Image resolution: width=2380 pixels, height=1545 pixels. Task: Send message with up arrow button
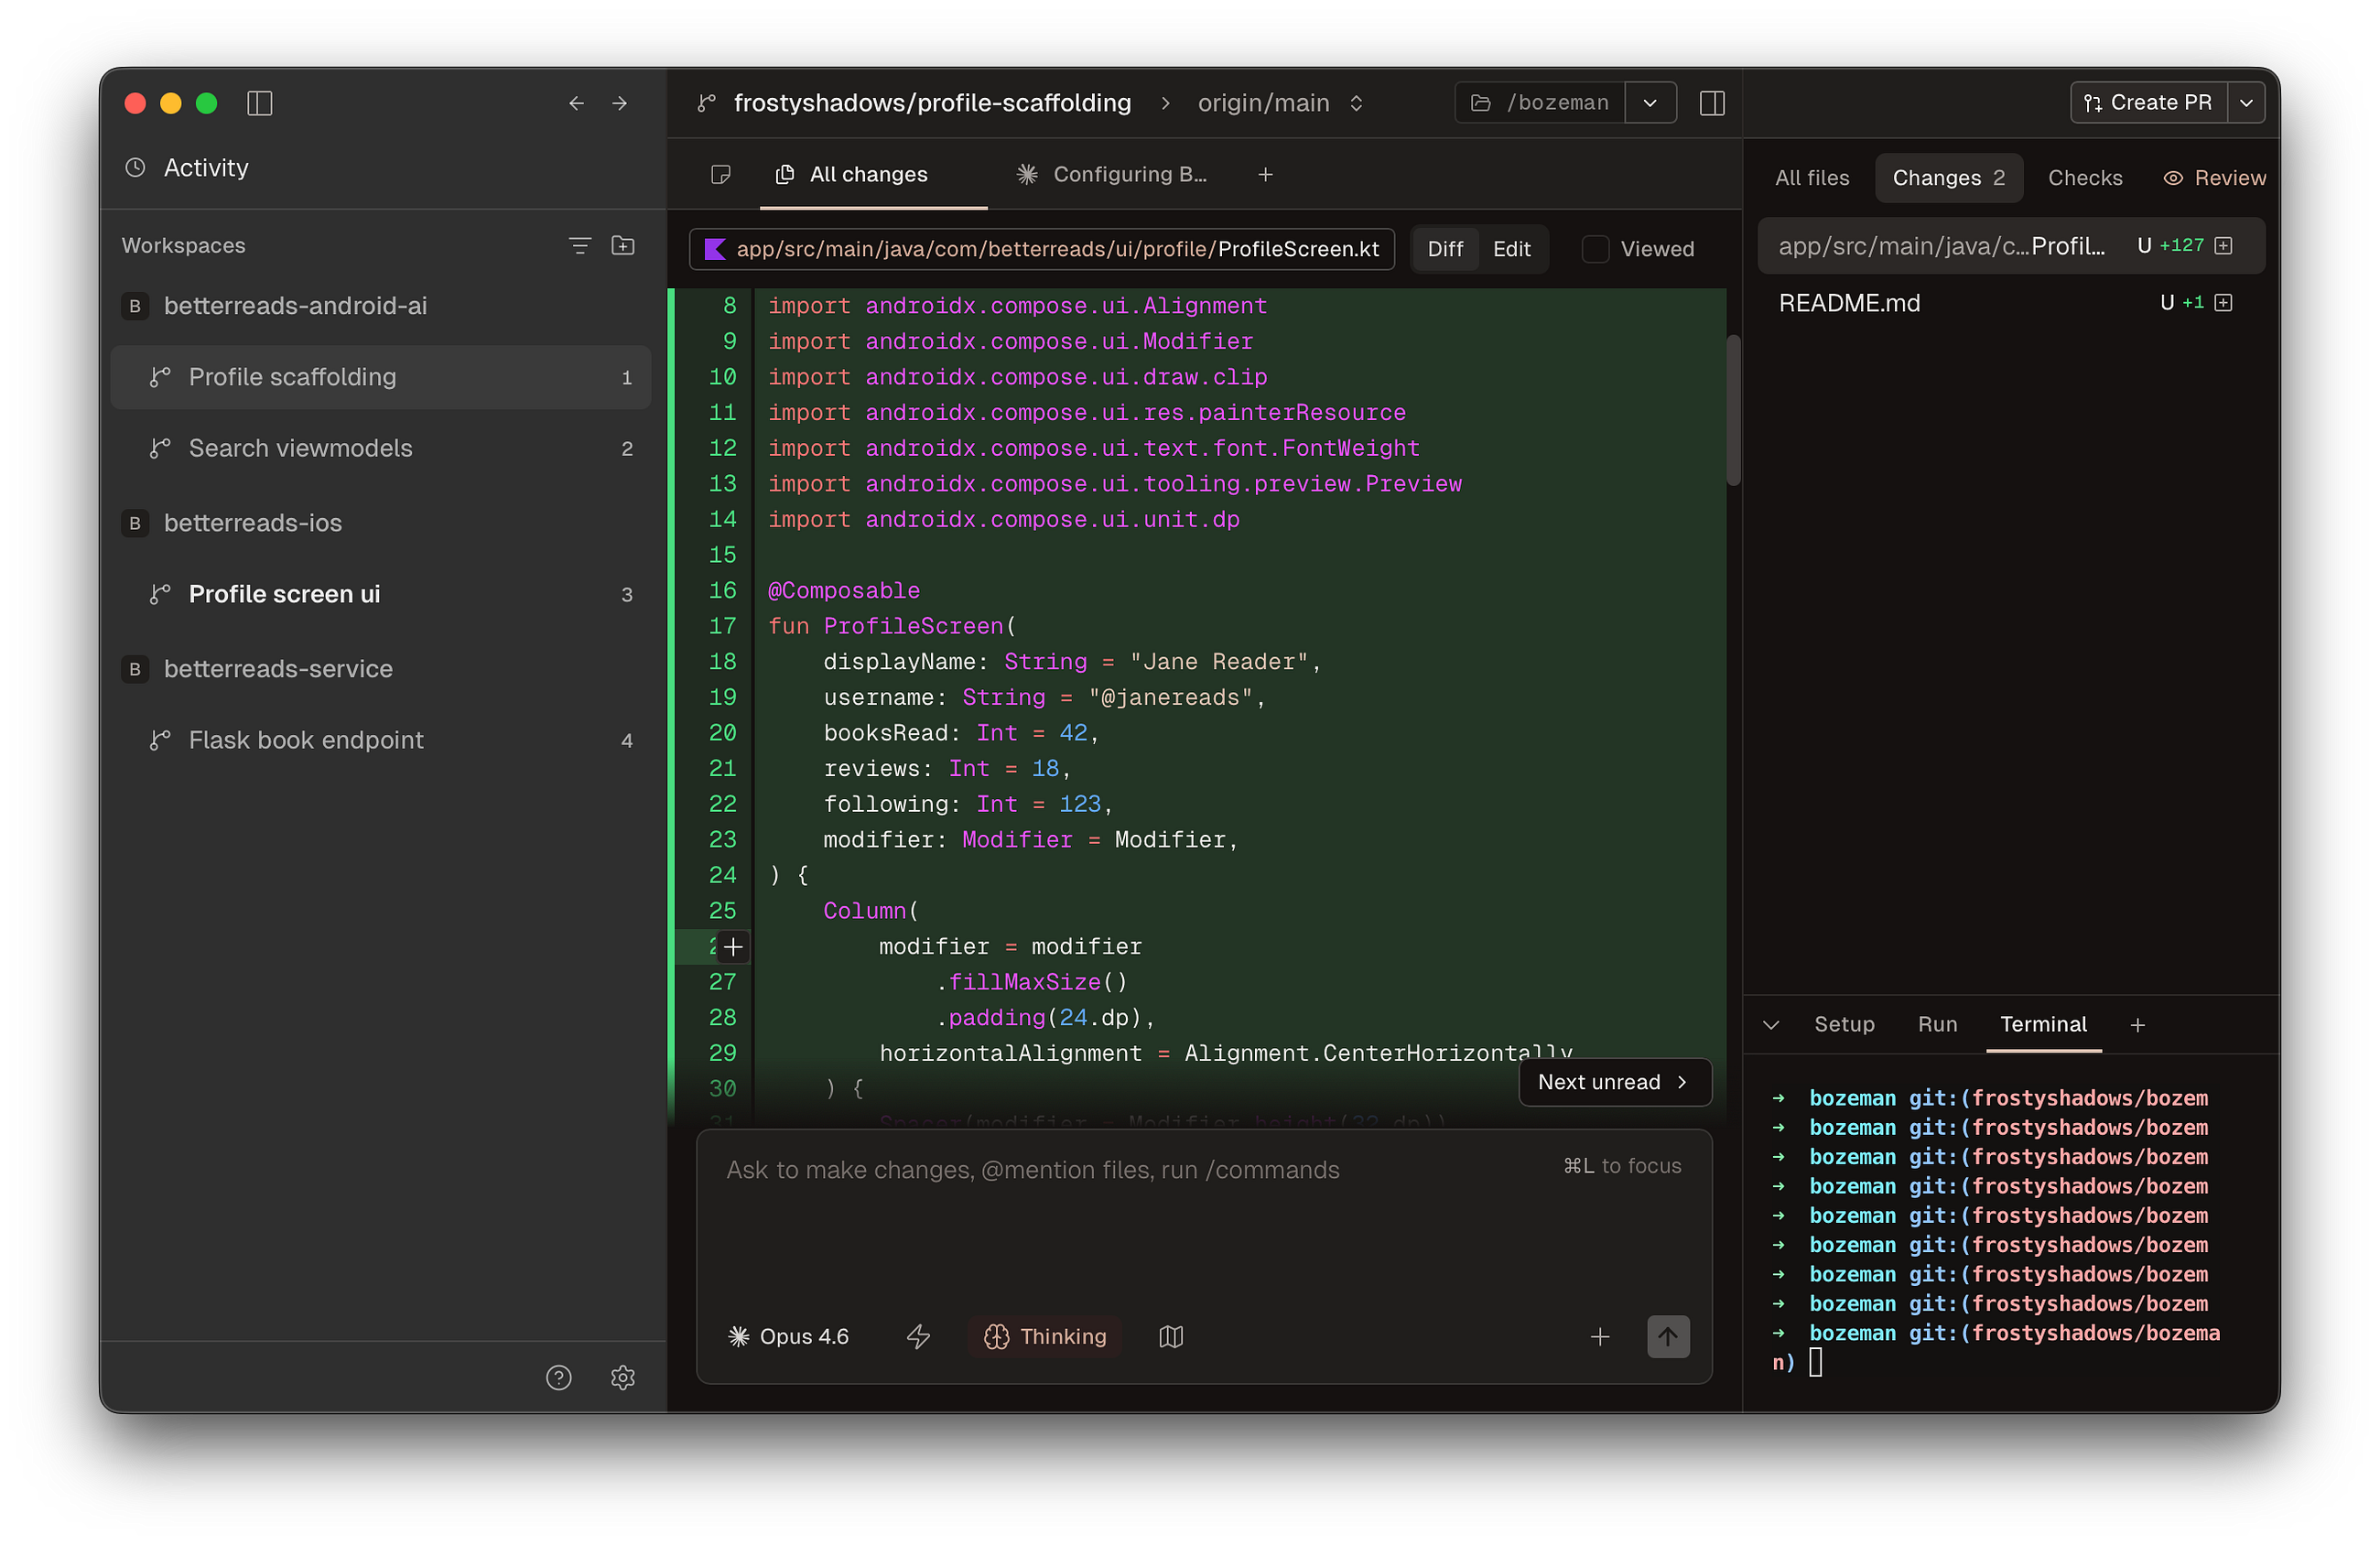tap(1668, 1337)
